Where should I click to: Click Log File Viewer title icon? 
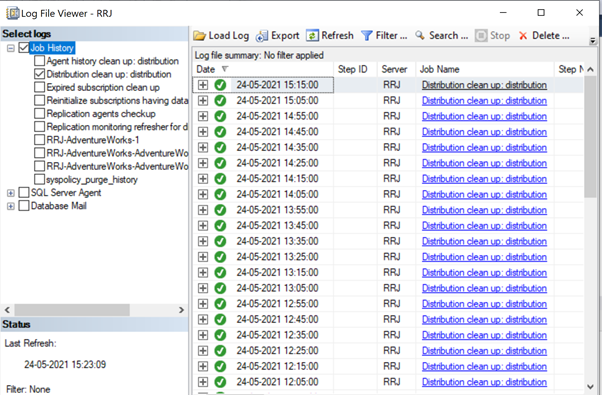pos(13,13)
